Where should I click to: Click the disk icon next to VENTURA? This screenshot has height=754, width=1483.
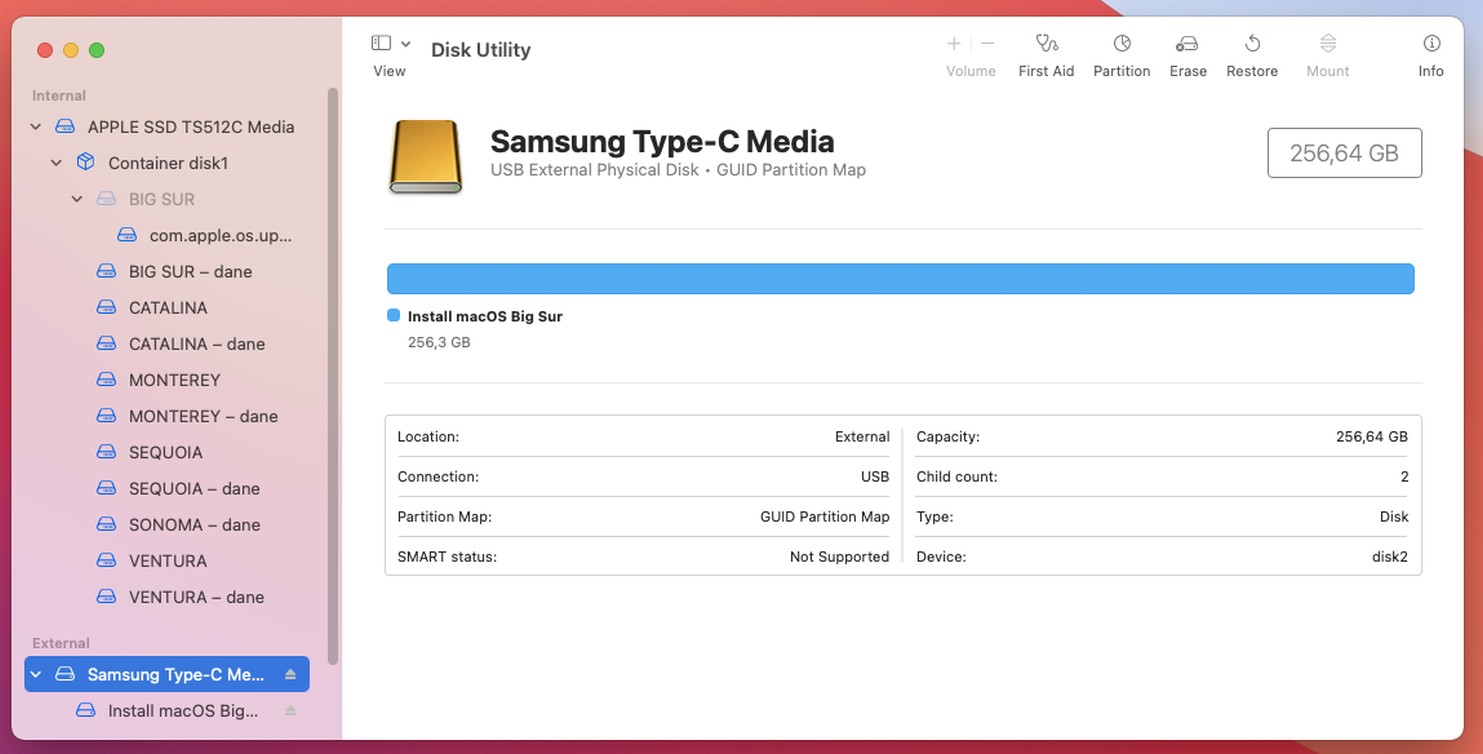click(x=106, y=560)
